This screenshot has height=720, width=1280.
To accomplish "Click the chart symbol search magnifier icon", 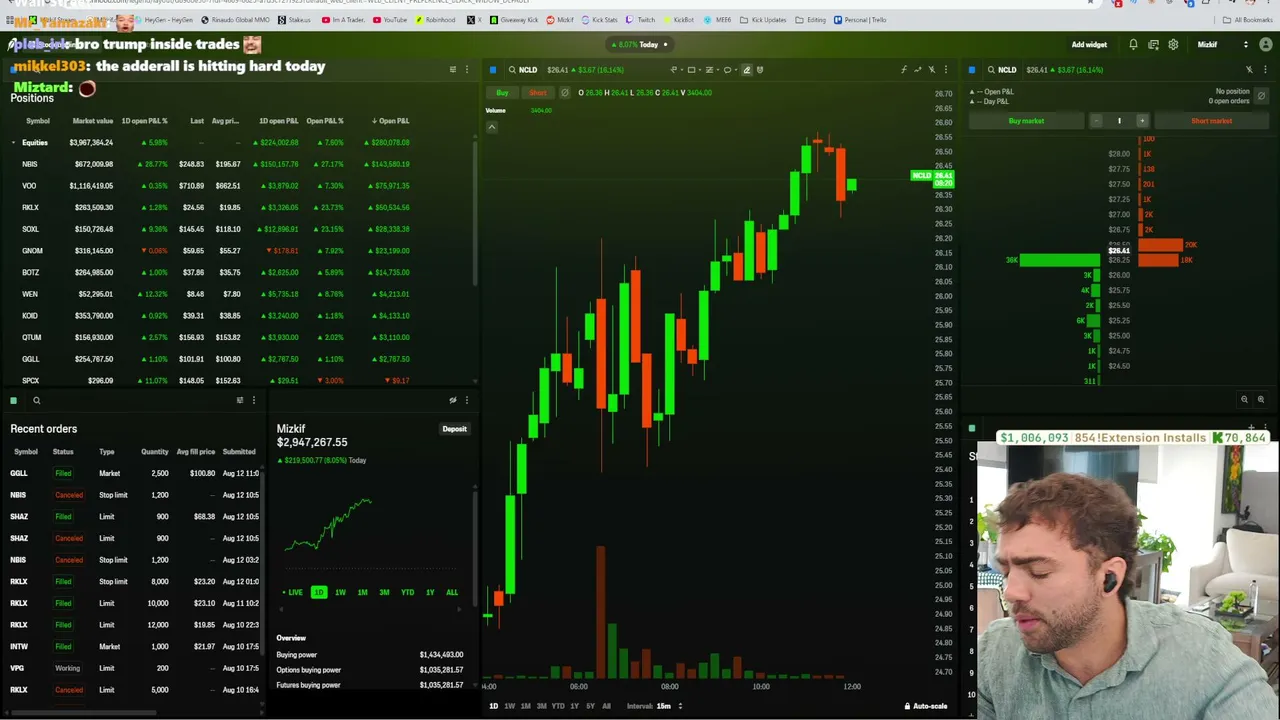I will pyautogui.click(x=512, y=70).
